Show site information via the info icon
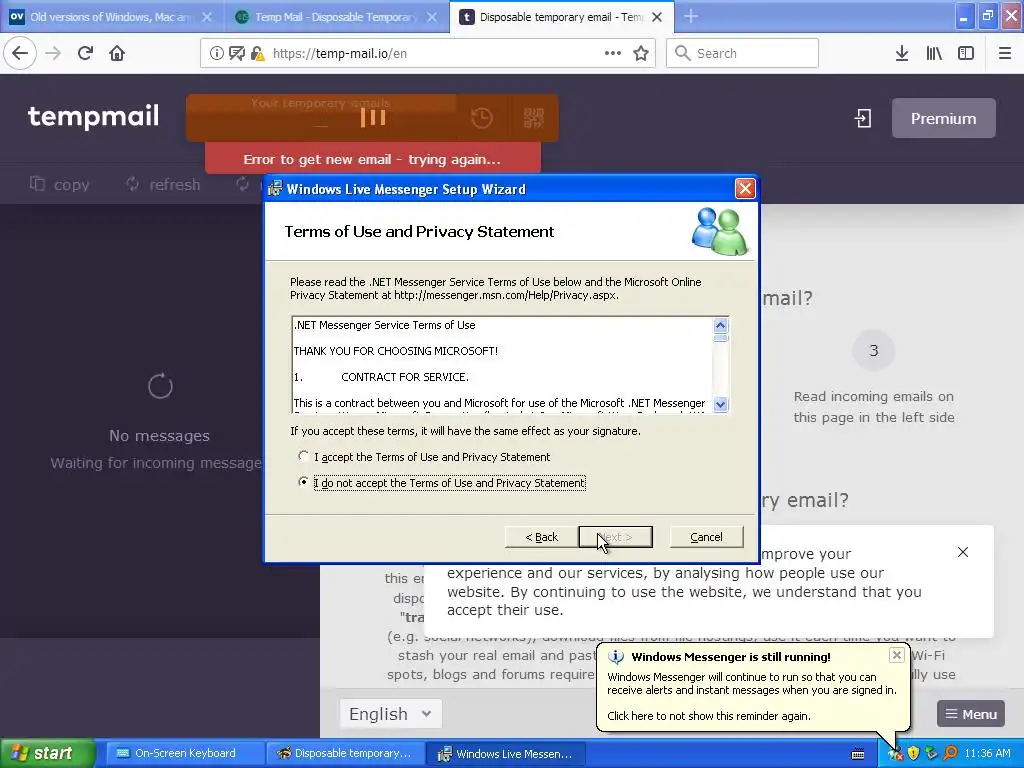The image size is (1024, 768). coord(216,54)
